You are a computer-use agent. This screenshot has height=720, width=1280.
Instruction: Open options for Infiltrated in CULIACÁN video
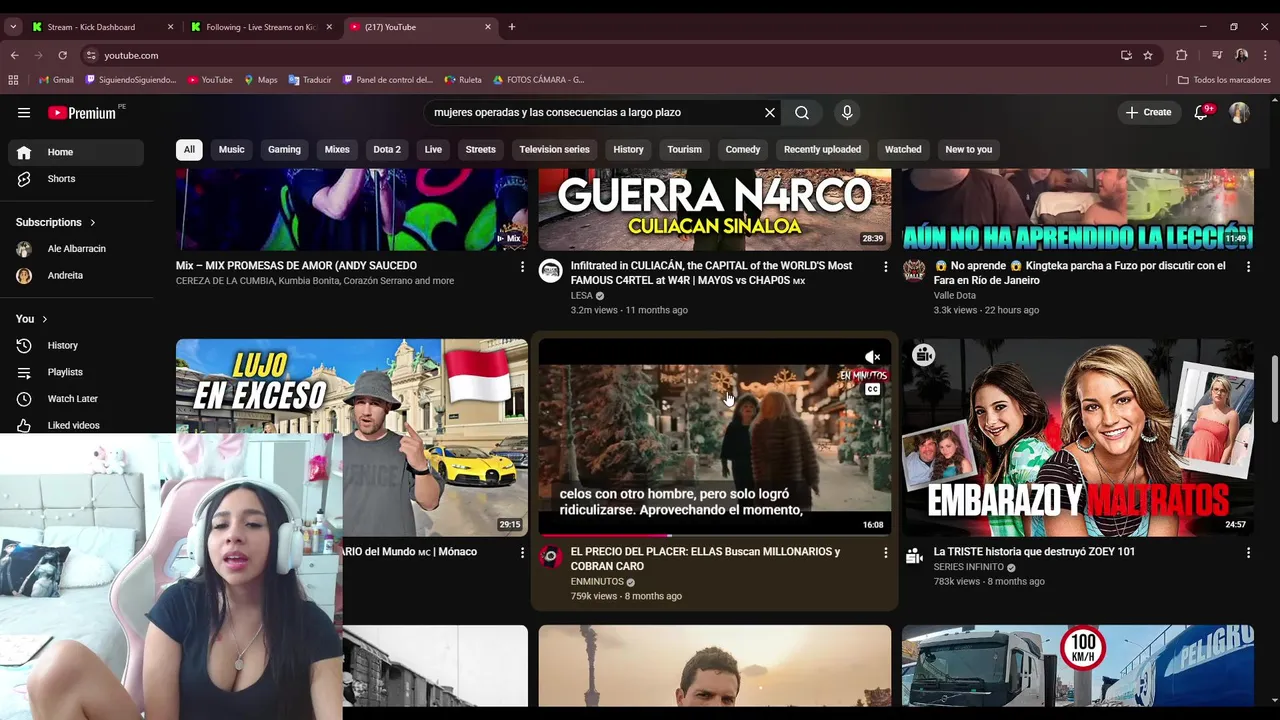pos(885,267)
